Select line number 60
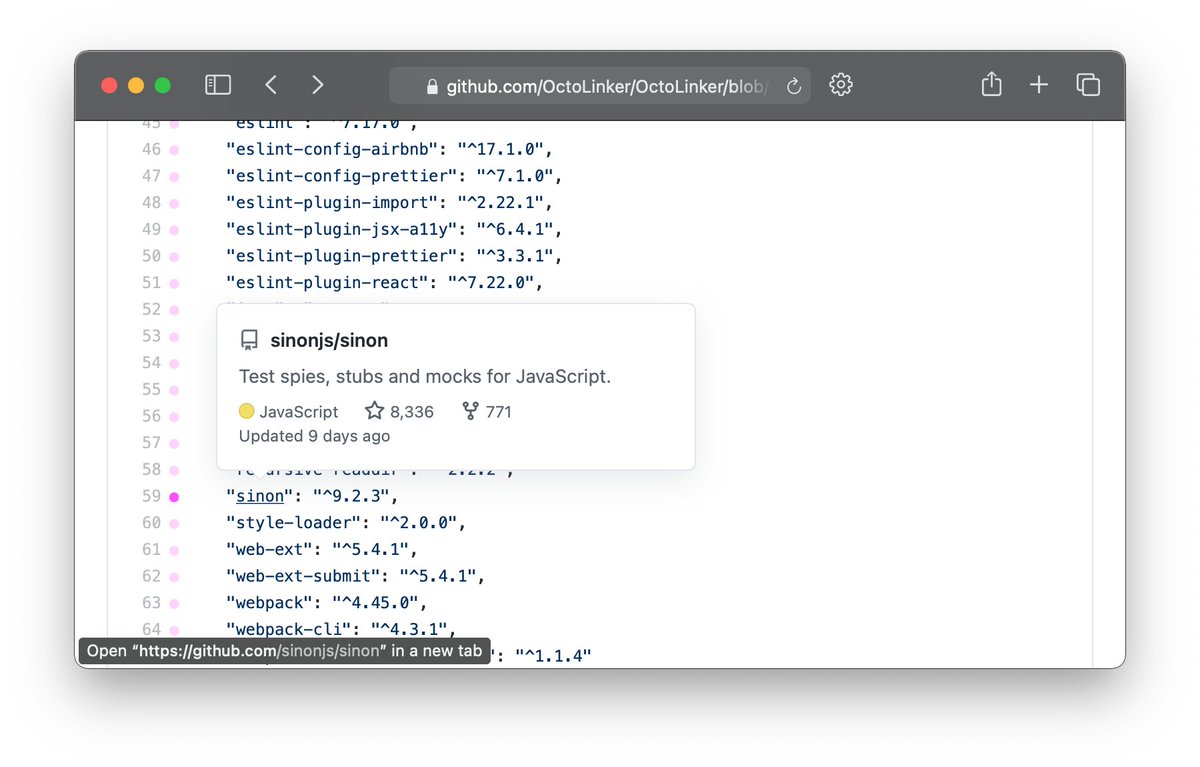This screenshot has width=1200, height=767. pyautogui.click(x=151, y=522)
